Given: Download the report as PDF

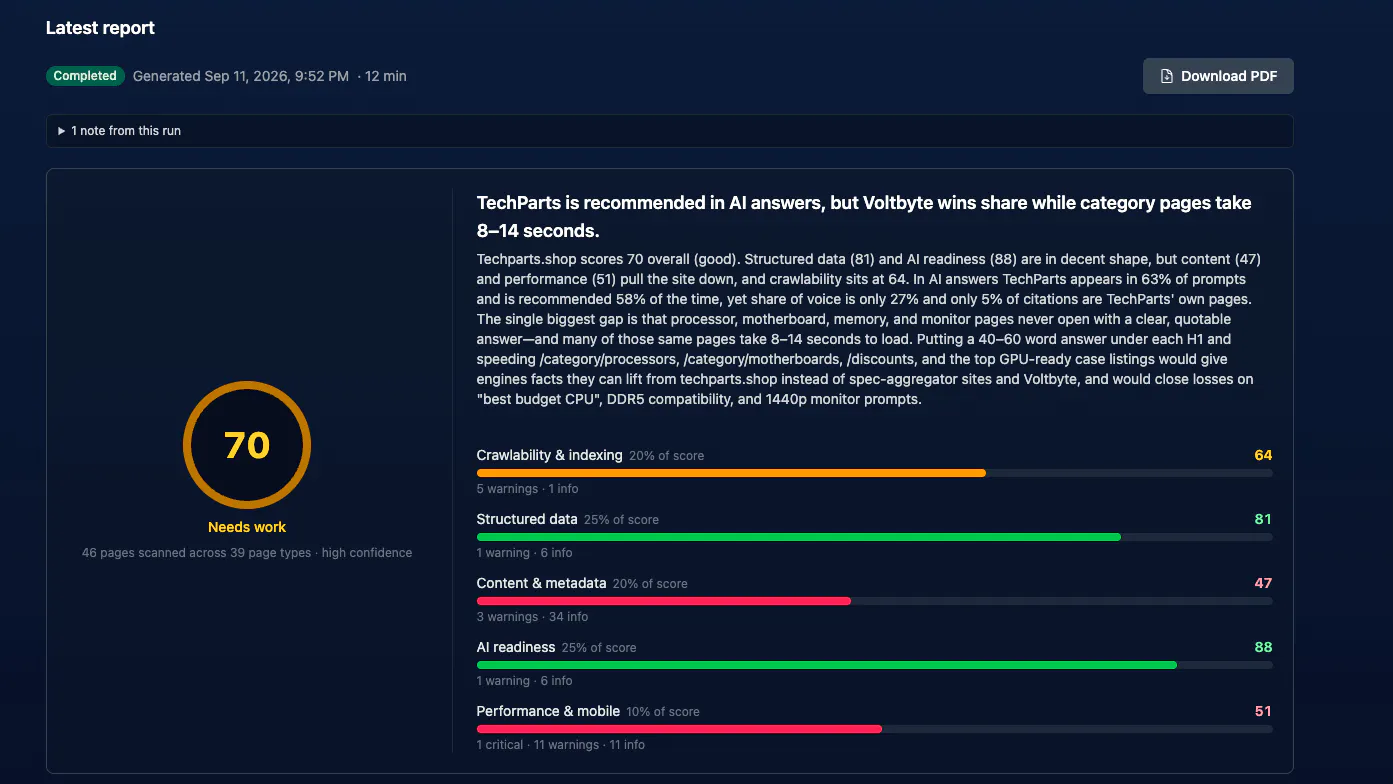Looking at the screenshot, I should (1218, 76).
